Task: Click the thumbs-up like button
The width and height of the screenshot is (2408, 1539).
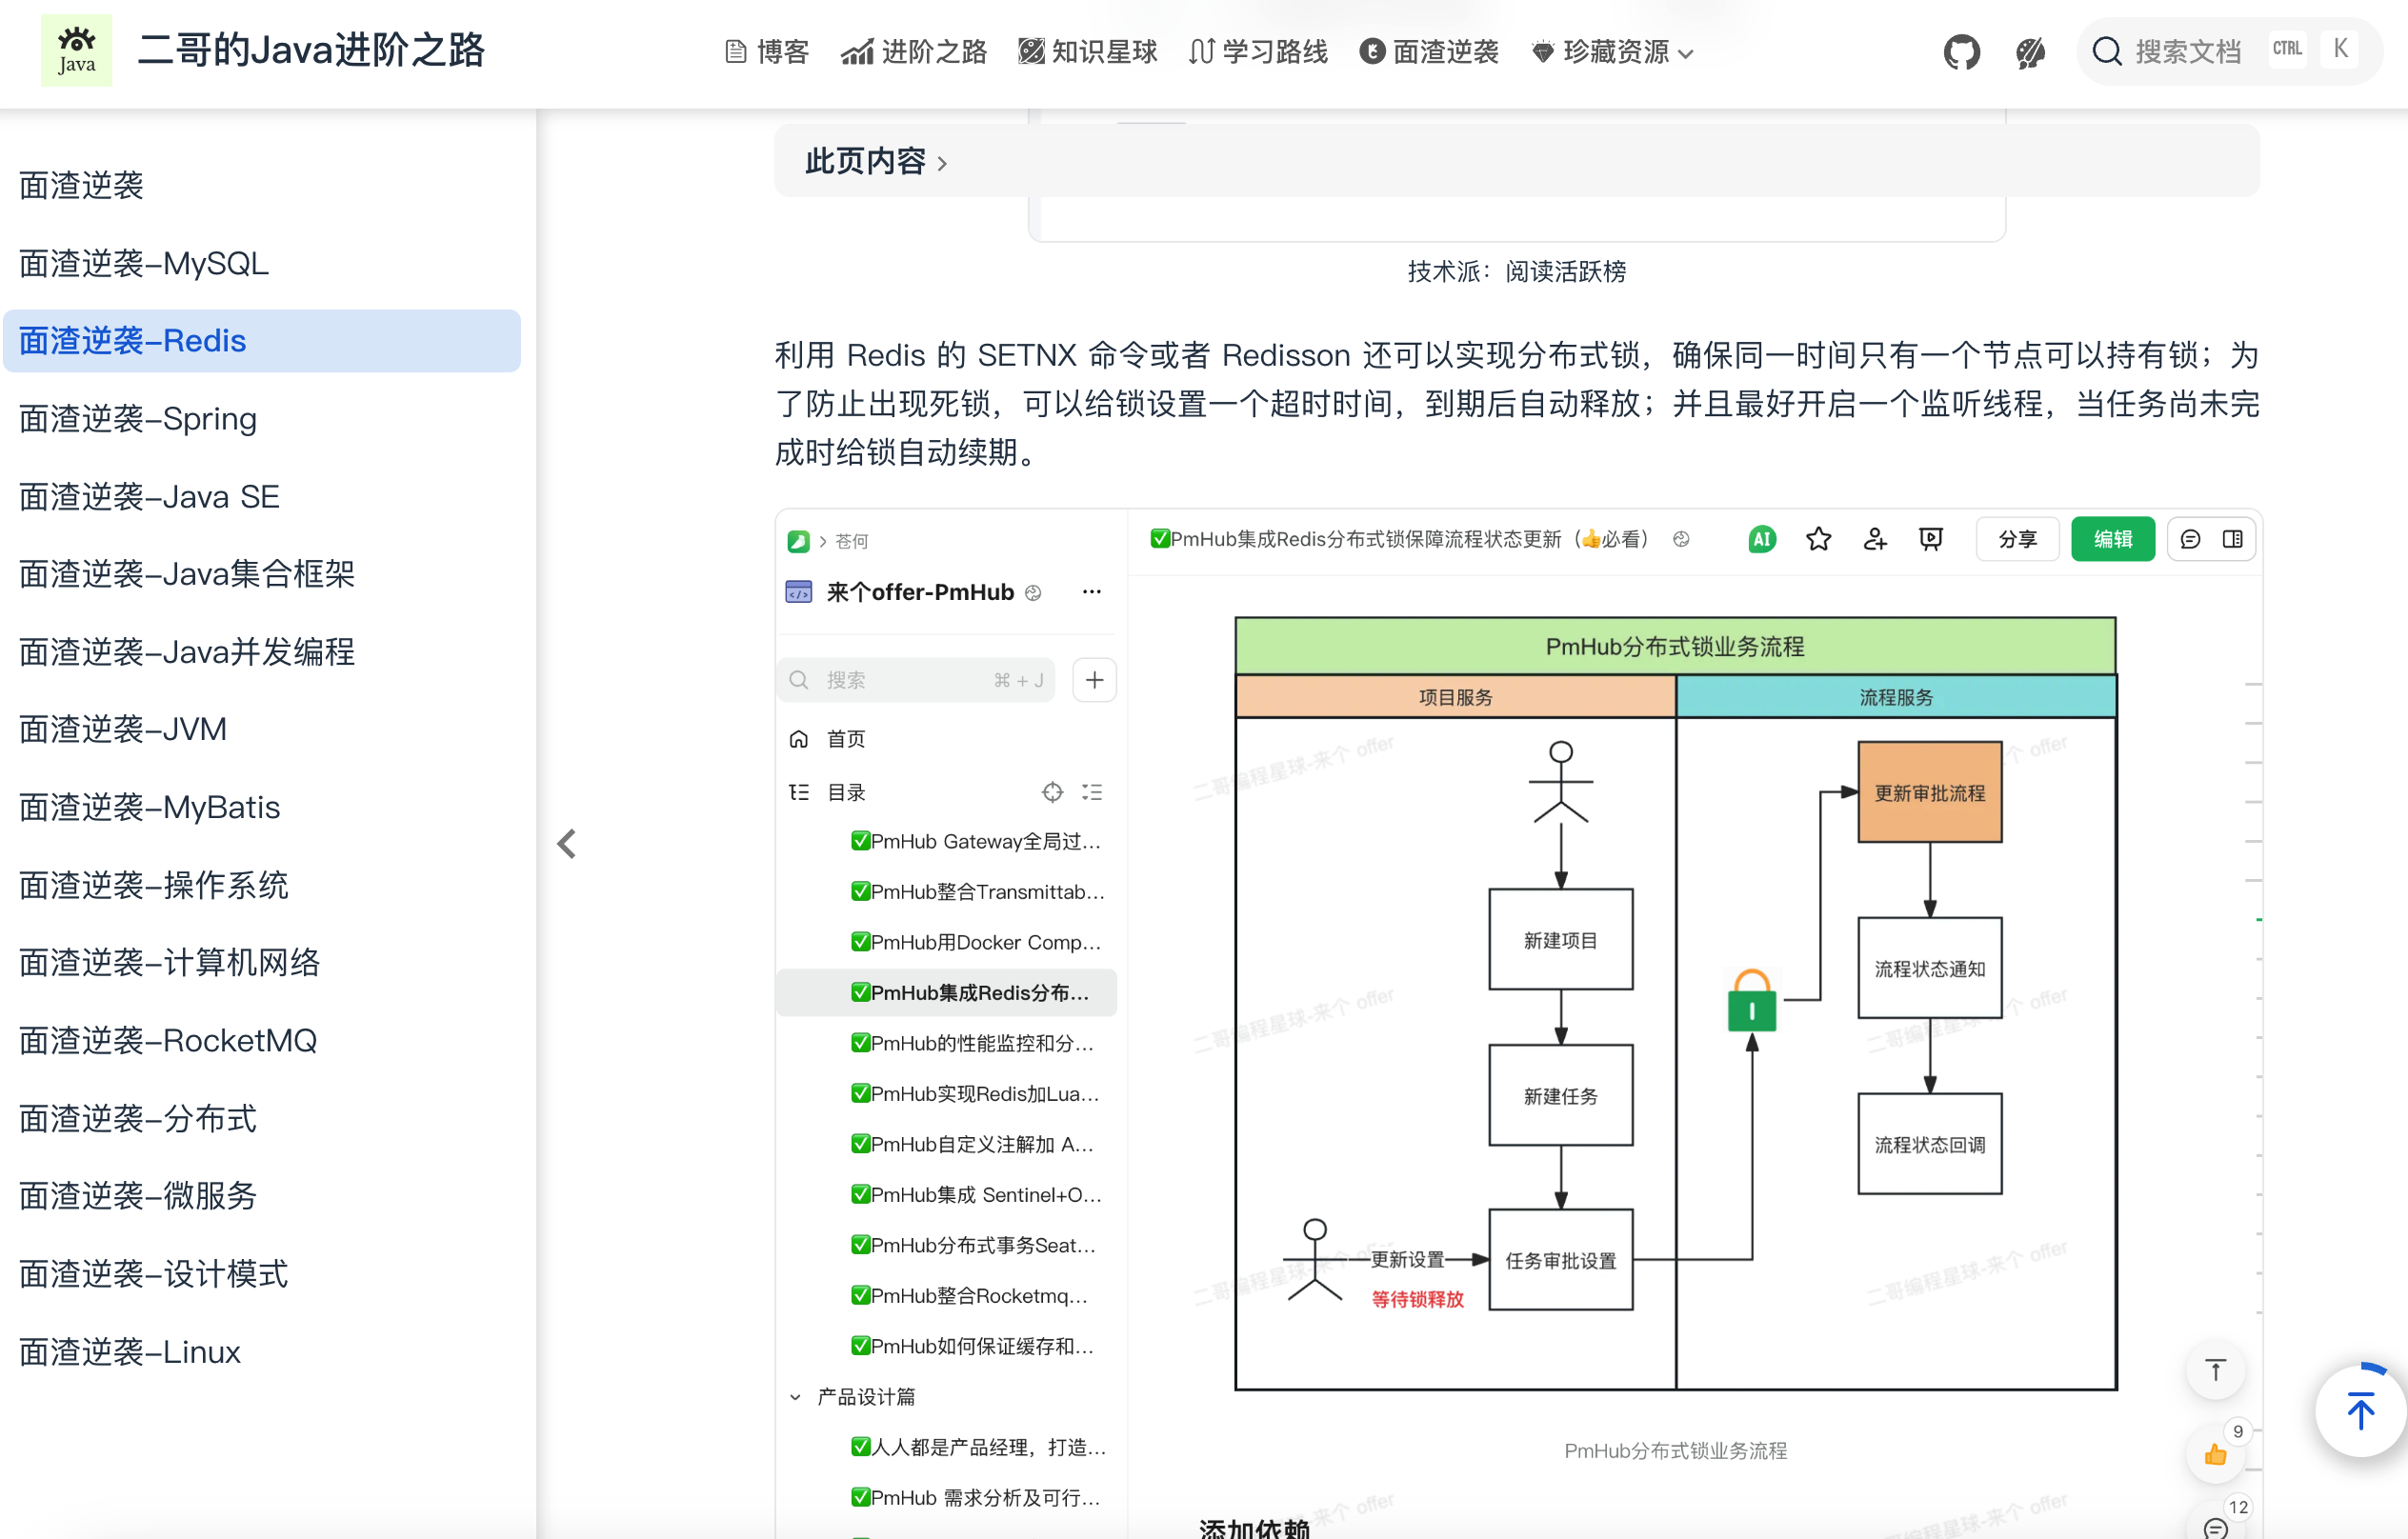Action: coord(2215,1455)
